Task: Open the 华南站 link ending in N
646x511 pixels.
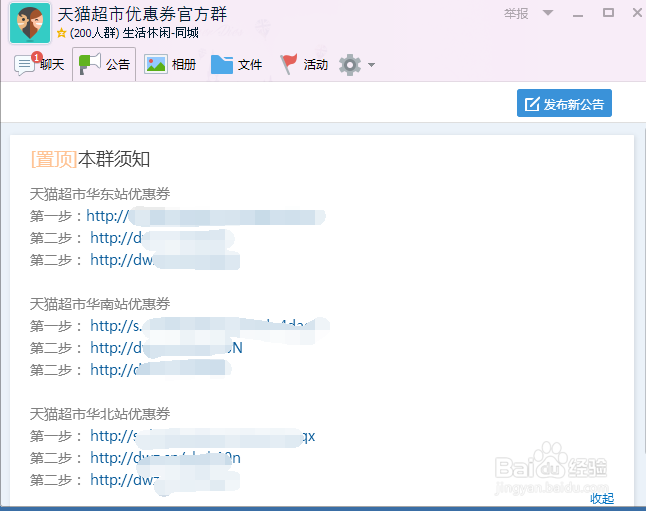Action: [x=166, y=348]
